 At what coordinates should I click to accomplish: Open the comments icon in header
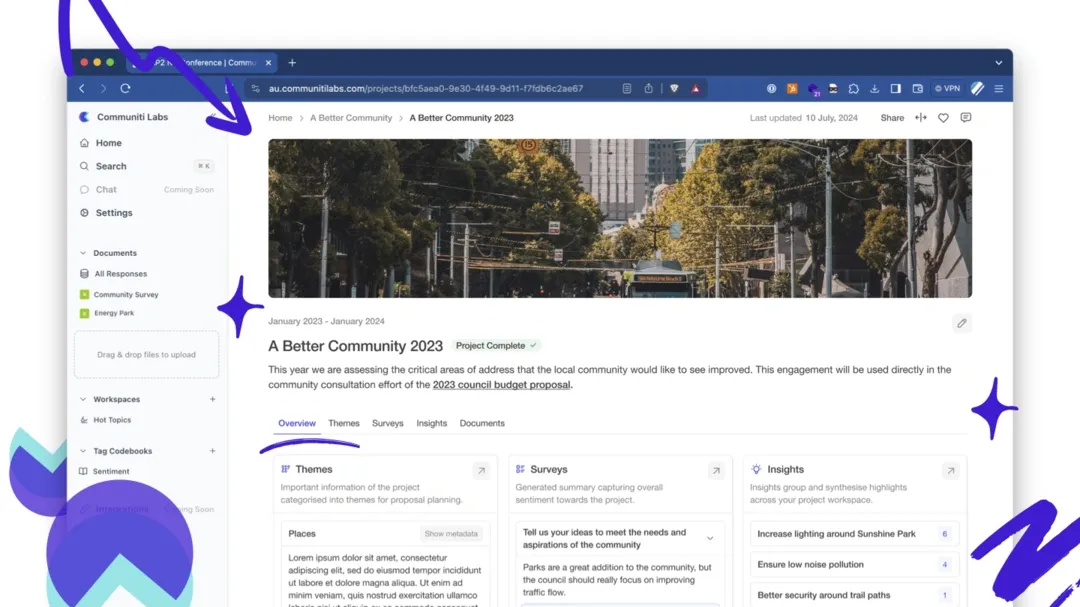click(966, 118)
